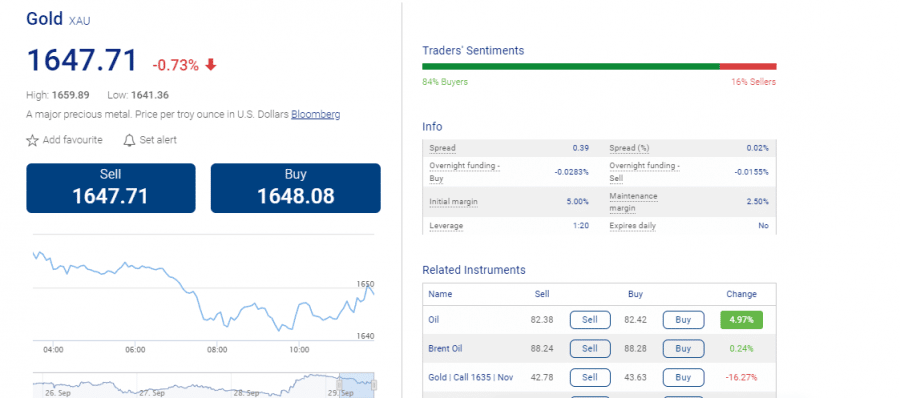Click Sell button for Oil
The width and height of the screenshot is (900, 398).
(590, 320)
